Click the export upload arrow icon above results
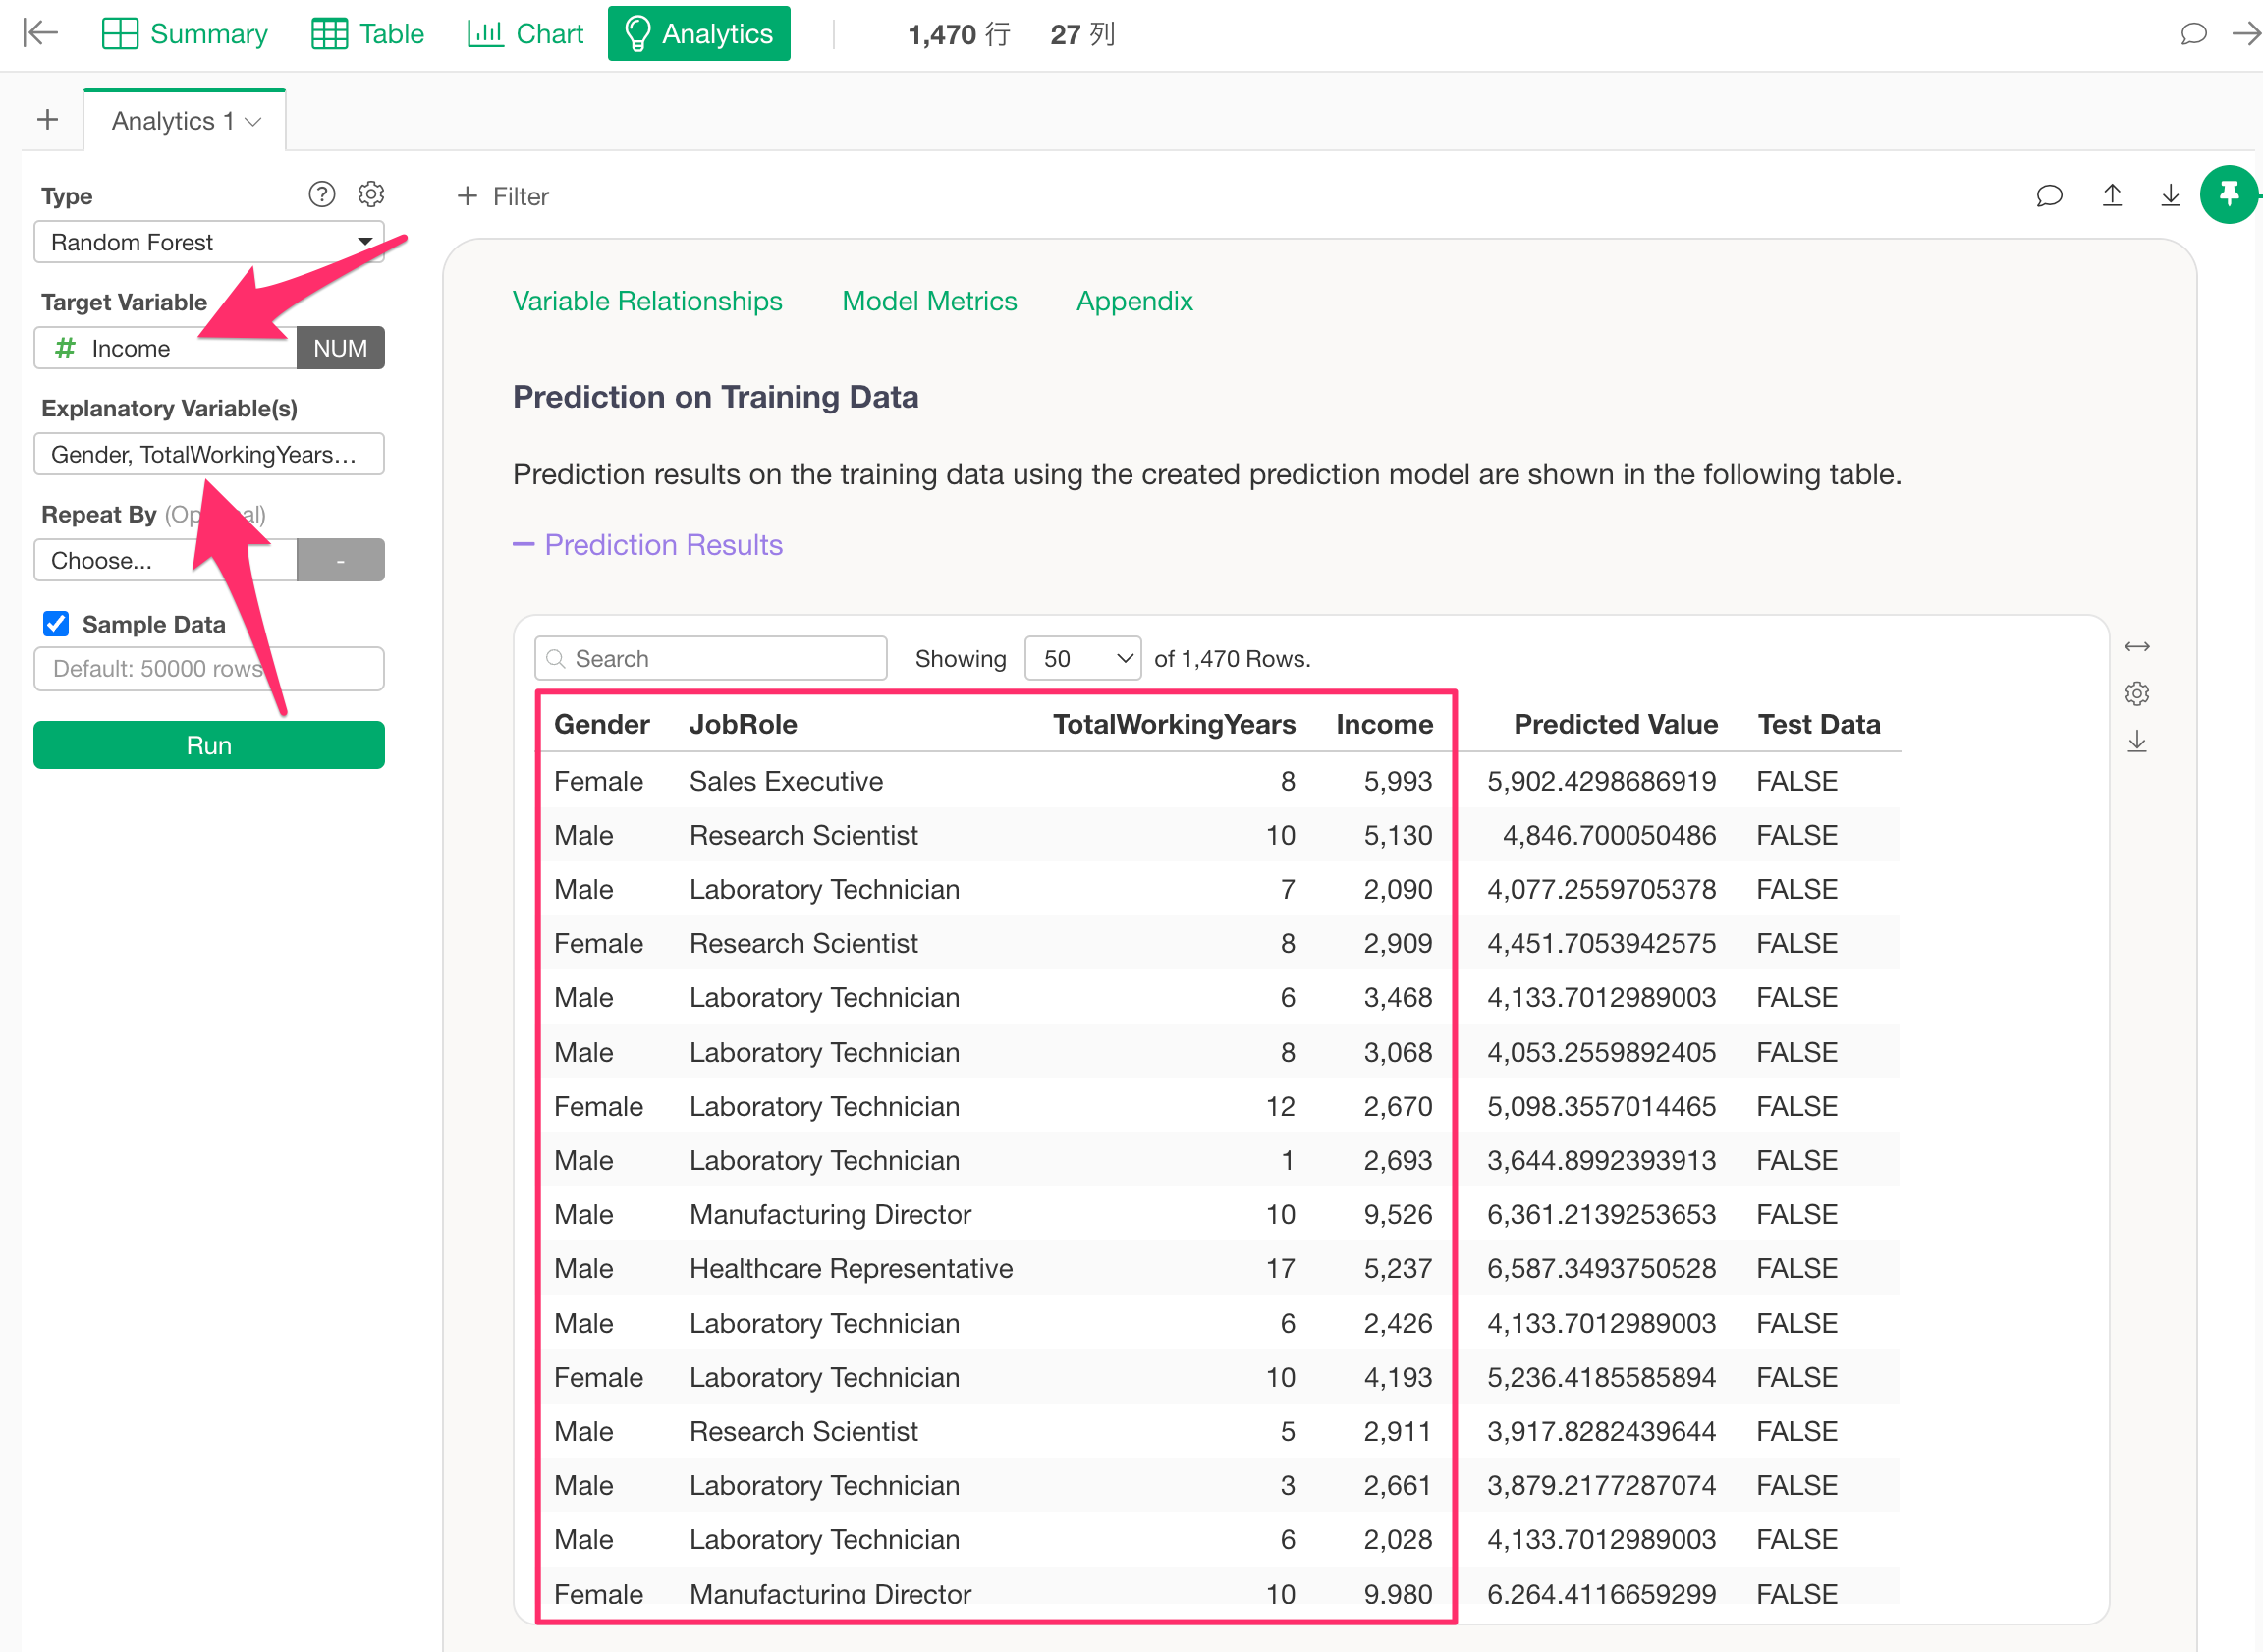This screenshot has height=1652, width=2263. pyautogui.click(x=2111, y=196)
